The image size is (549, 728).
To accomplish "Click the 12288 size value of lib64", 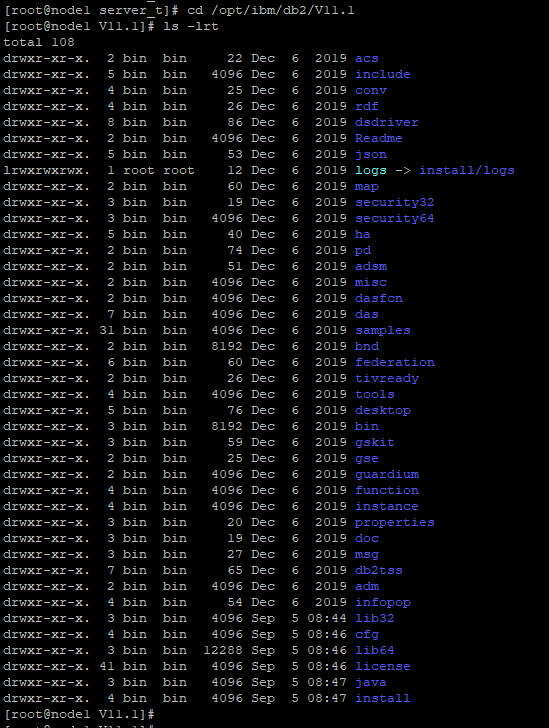I will tap(223, 651).
